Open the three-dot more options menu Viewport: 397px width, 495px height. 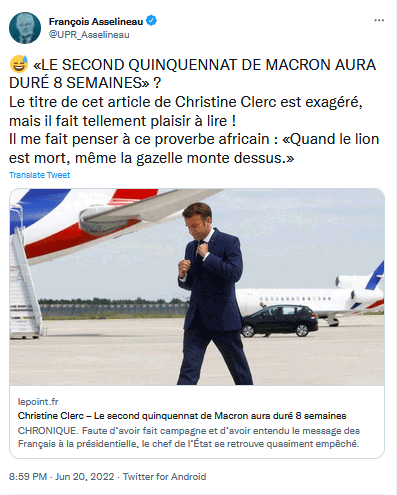[x=379, y=21]
